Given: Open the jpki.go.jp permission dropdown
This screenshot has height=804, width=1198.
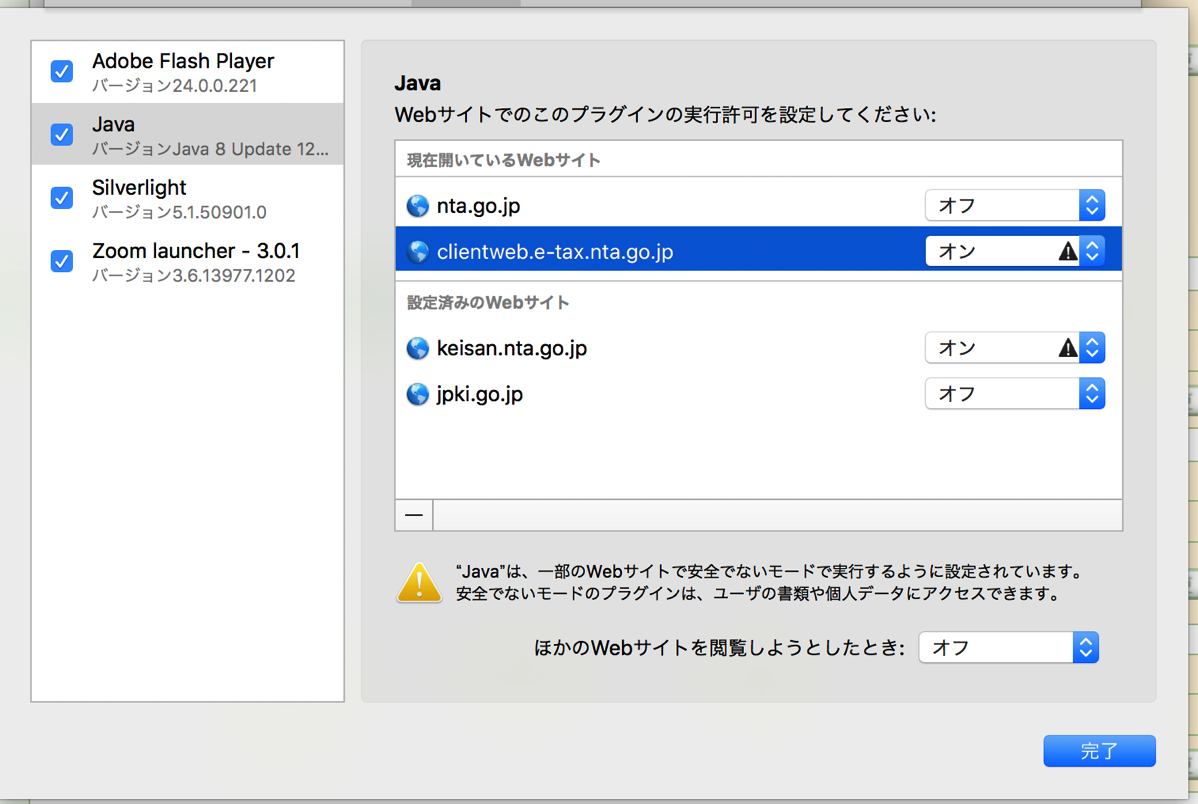Looking at the screenshot, I should click(1015, 394).
